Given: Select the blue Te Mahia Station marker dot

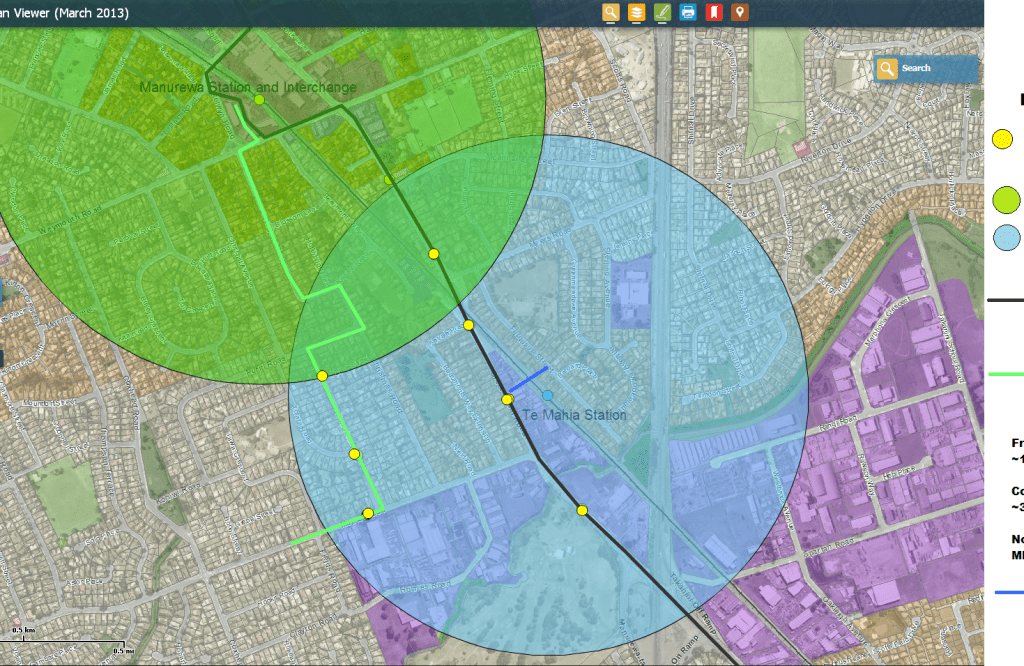Looking at the screenshot, I should coord(547,396).
